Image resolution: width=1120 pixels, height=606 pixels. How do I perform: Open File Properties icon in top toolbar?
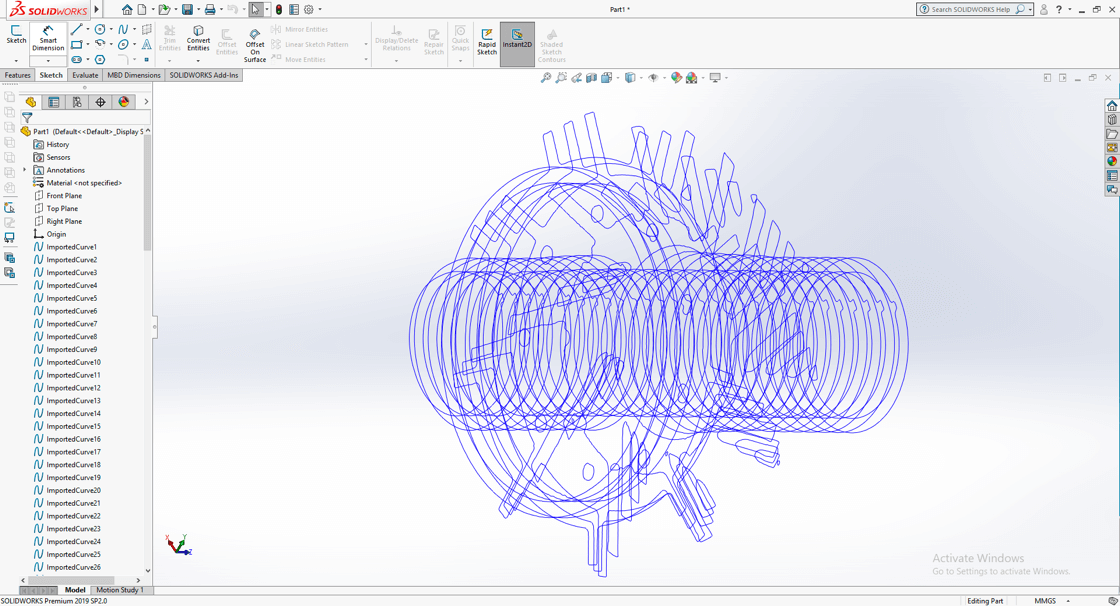coord(294,9)
